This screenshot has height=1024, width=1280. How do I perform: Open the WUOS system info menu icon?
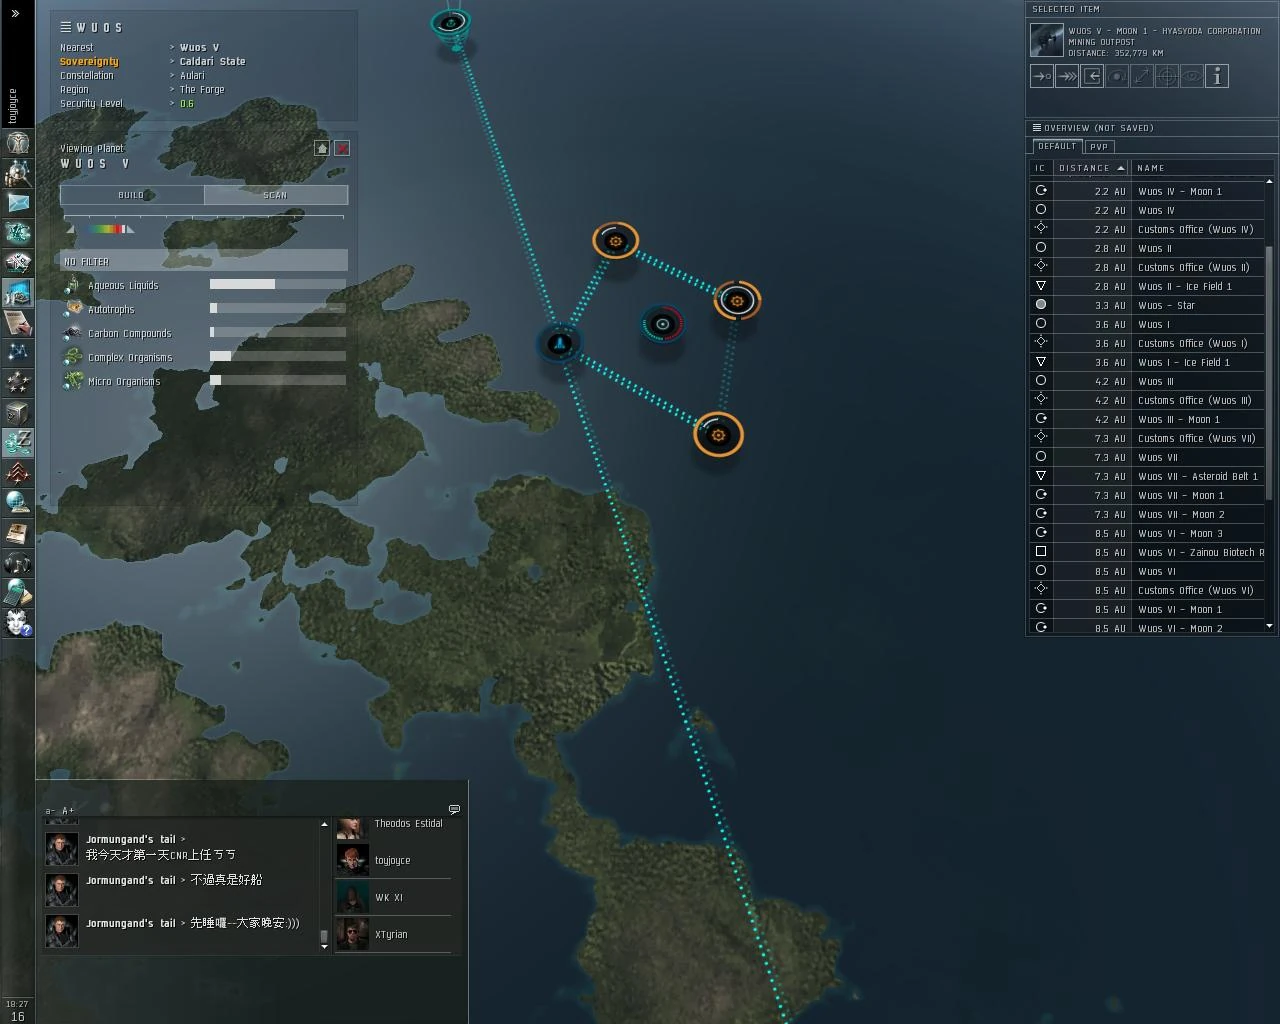[66, 27]
